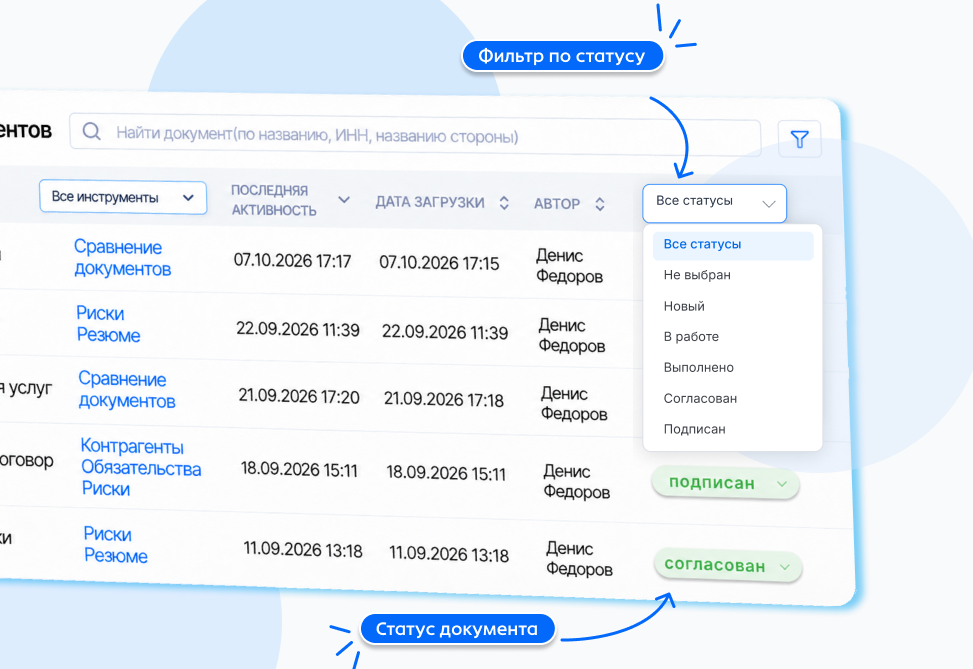This screenshot has width=973, height=669.
Task: Open 'Риски' link in 22.09.2026 row
Action: [x=101, y=313]
